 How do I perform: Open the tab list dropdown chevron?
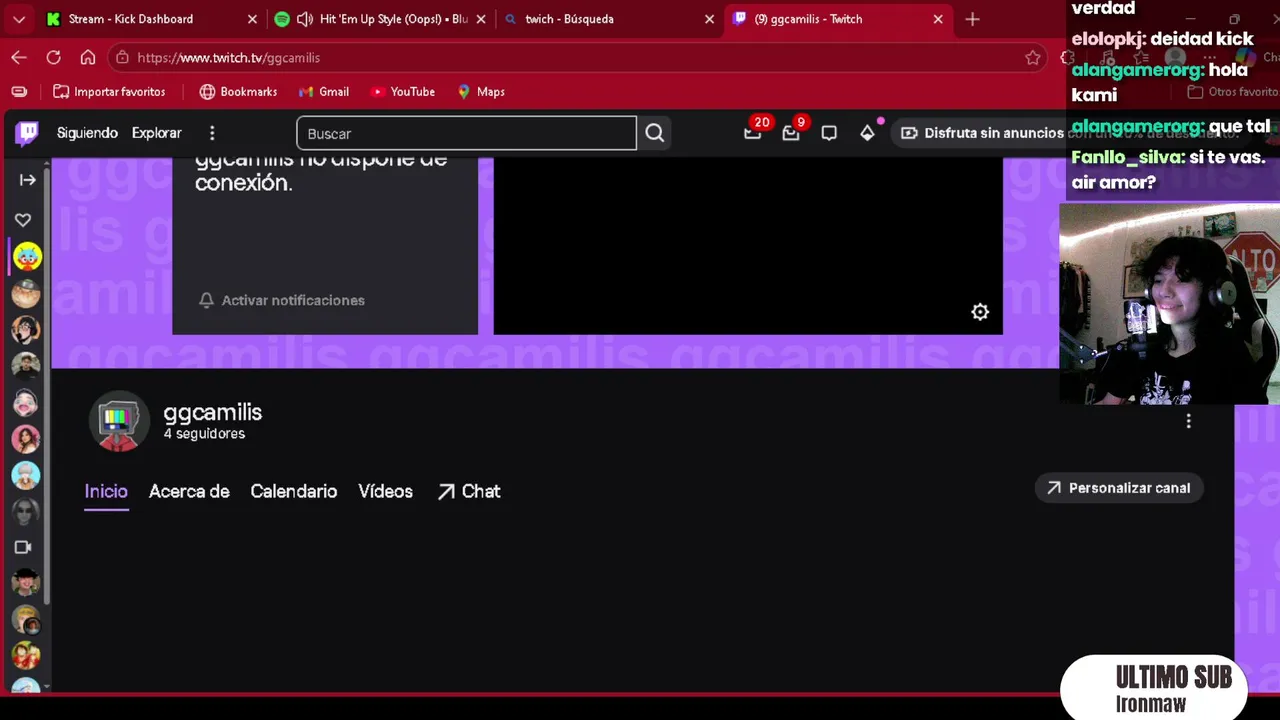click(x=18, y=19)
